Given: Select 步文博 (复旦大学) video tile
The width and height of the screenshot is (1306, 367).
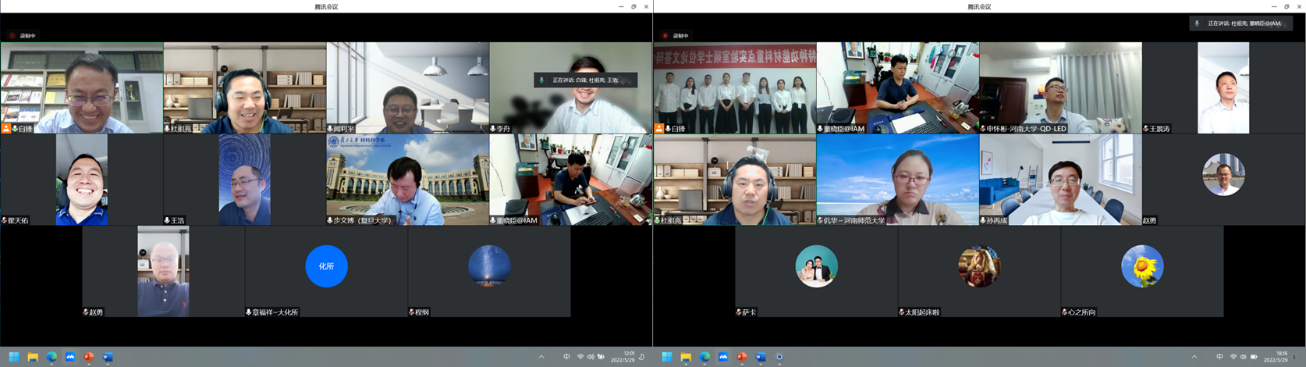Looking at the screenshot, I should (408, 180).
